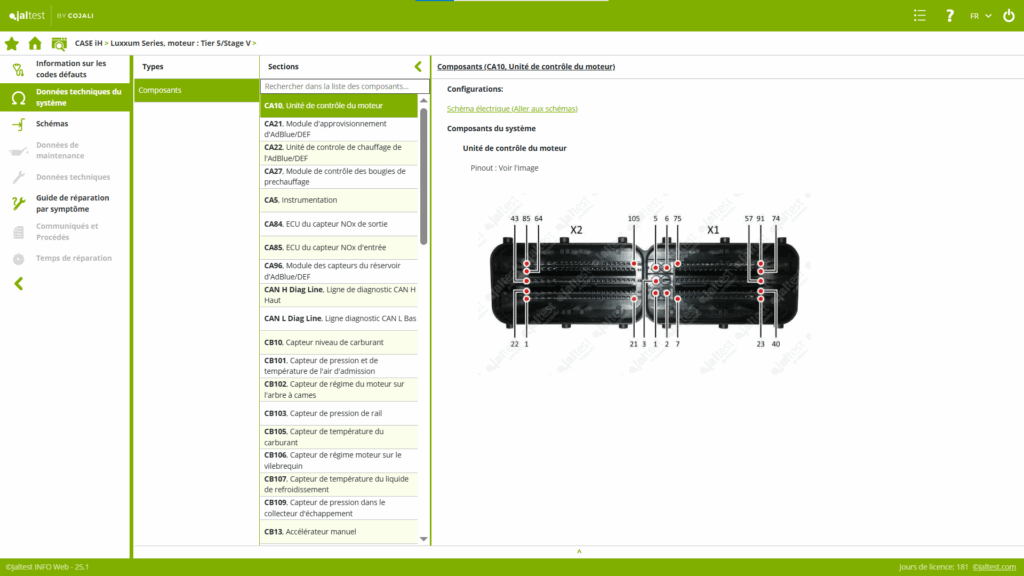Collapse the left sidebar with green arrow
The image size is (1024, 576).
point(18,284)
